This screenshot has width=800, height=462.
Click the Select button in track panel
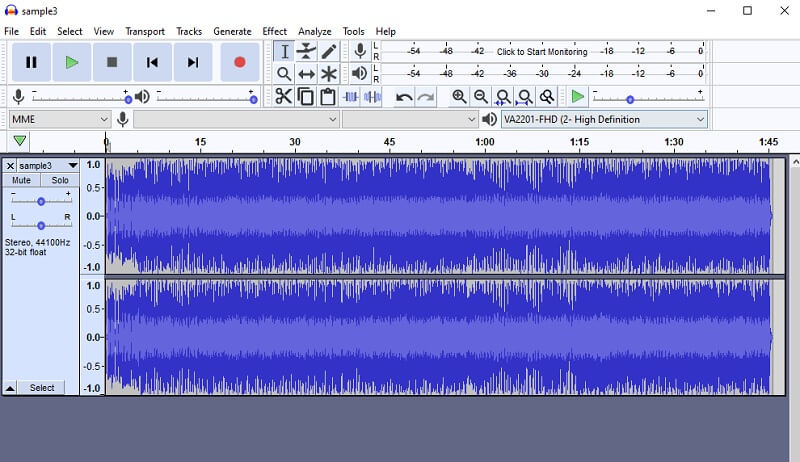42,388
